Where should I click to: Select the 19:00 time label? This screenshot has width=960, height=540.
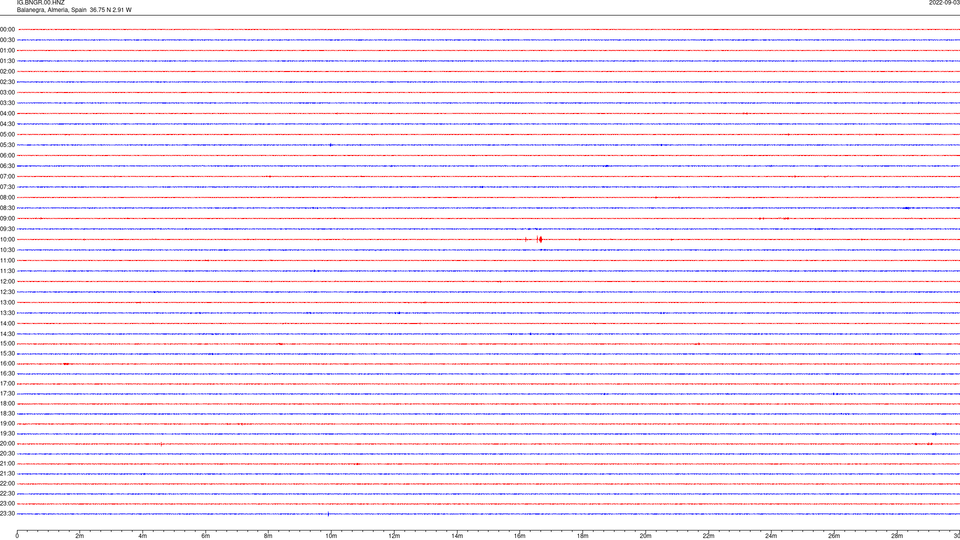[7, 424]
